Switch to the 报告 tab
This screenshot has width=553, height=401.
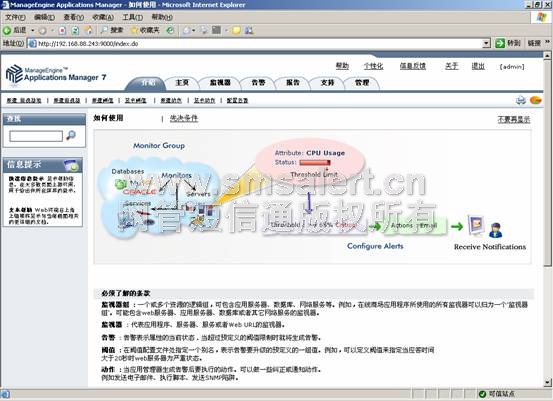pyautogui.click(x=293, y=83)
